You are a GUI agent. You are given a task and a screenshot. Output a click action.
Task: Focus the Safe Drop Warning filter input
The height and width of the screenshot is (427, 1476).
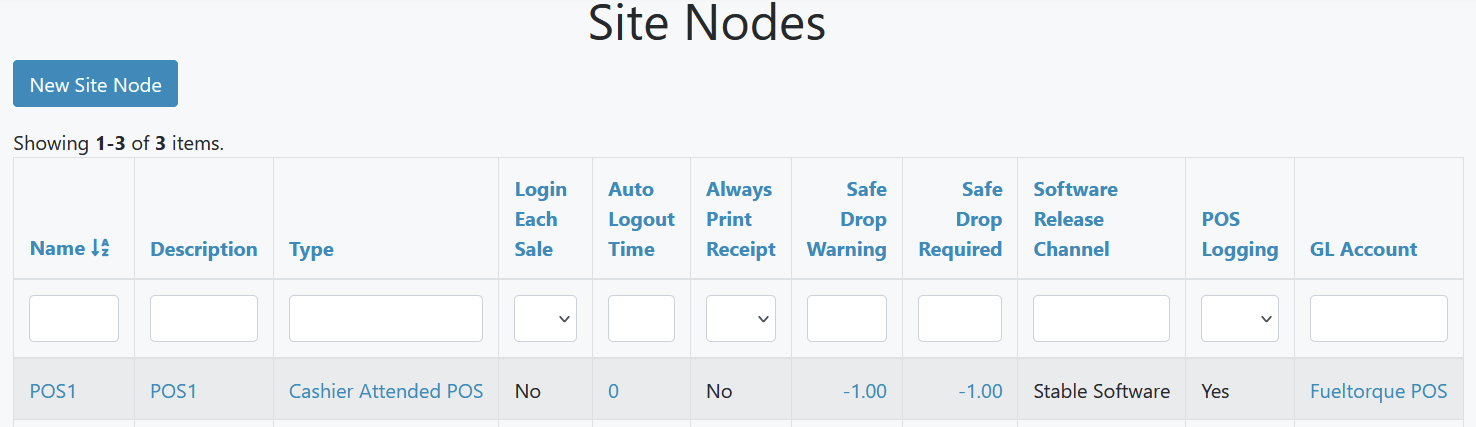point(847,318)
